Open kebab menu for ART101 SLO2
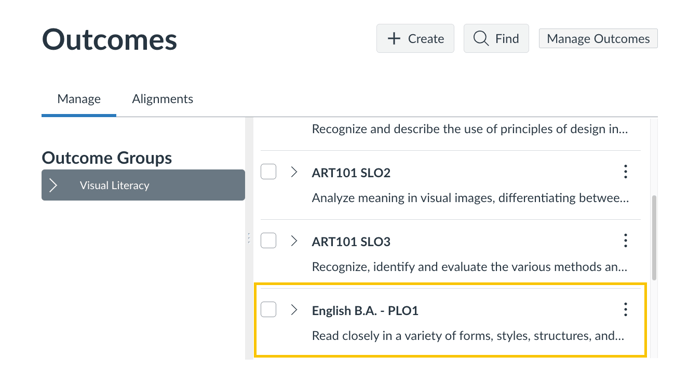Image resolution: width=688 pixels, height=370 pixels. point(625,172)
